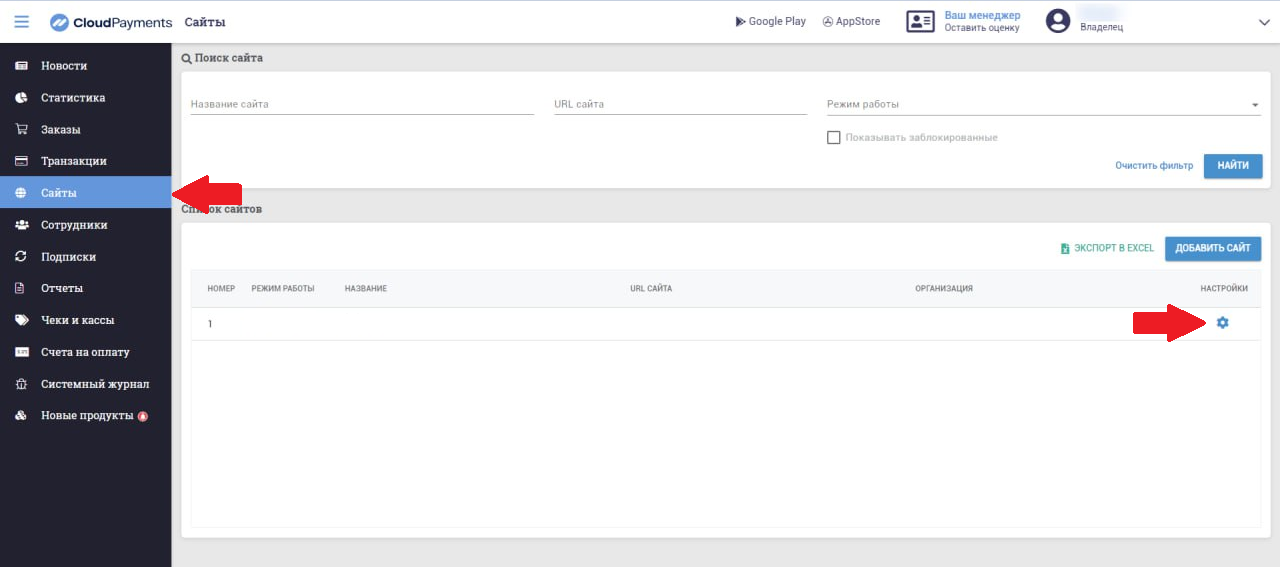Expand the account dropdown chevron

[1263, 22]
